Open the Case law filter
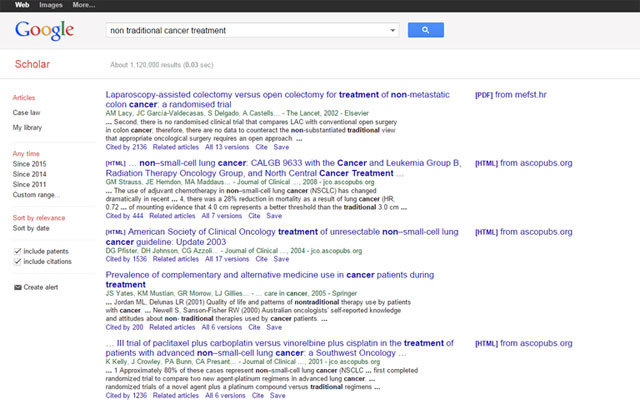 [26, 113]
